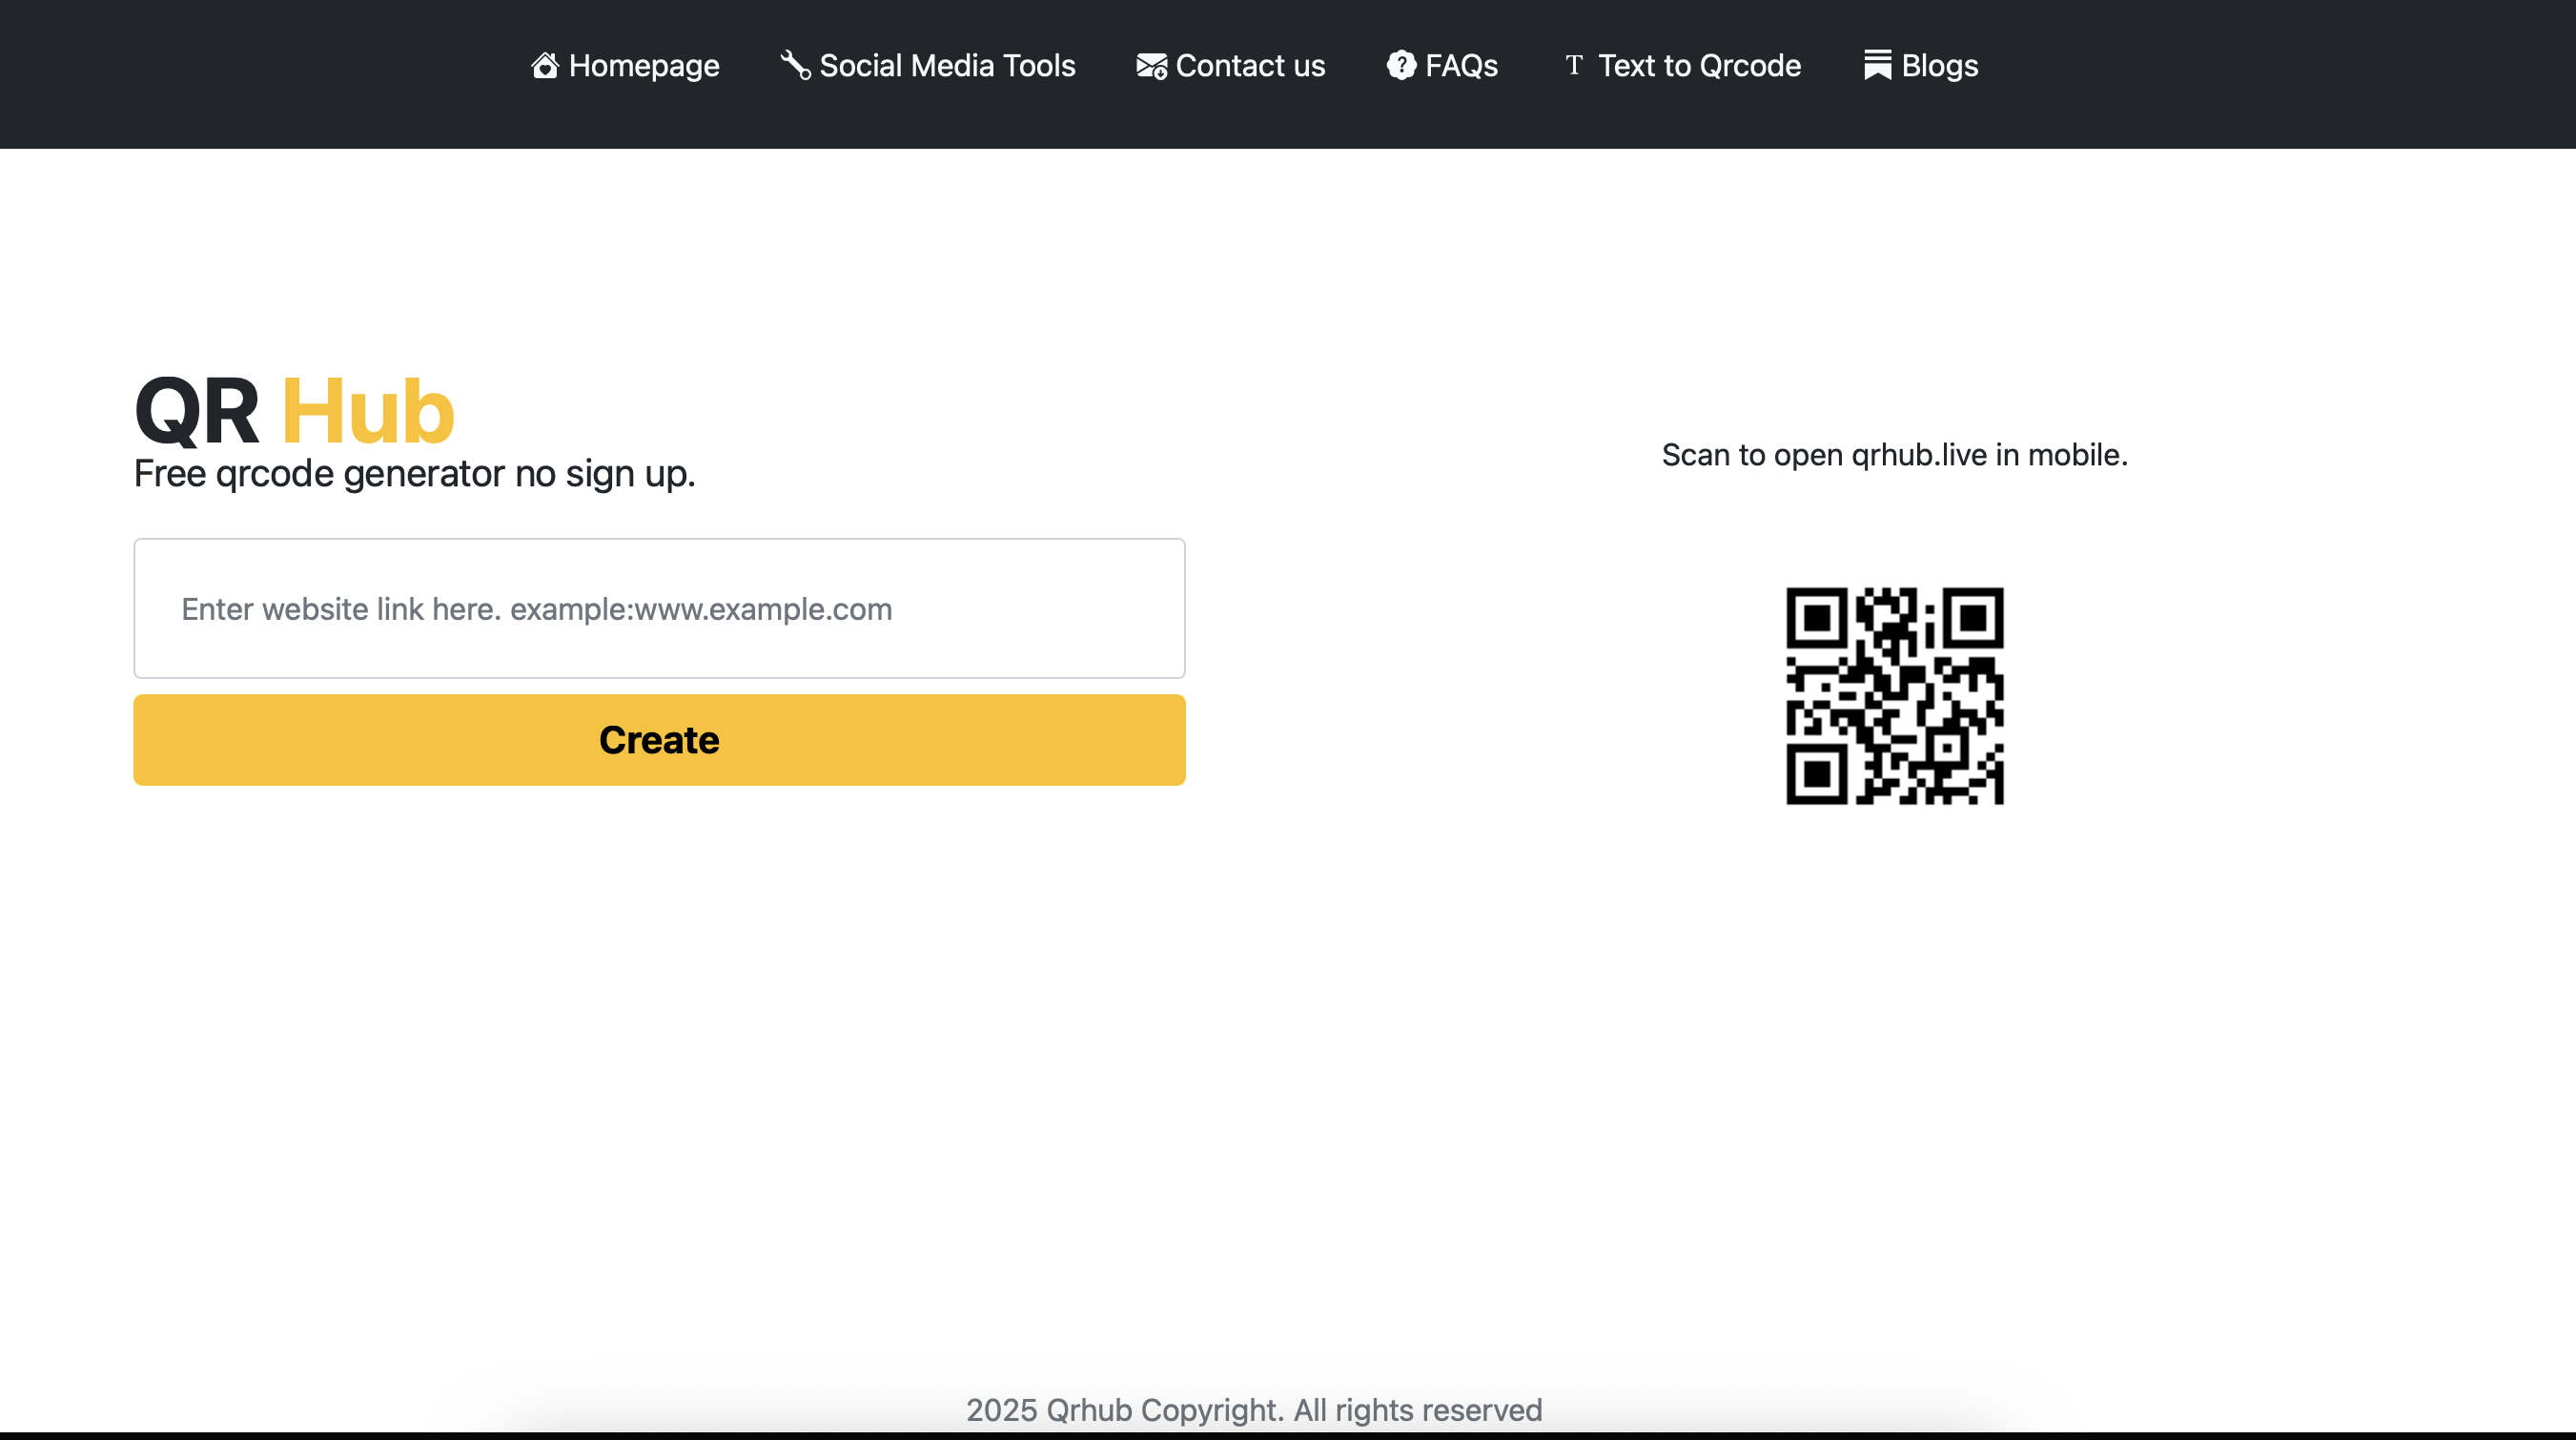This screenshot has height=1440, width=2576.
Task: Click the envelope icon beside Contact us
Action: (x=1151, y=66)
